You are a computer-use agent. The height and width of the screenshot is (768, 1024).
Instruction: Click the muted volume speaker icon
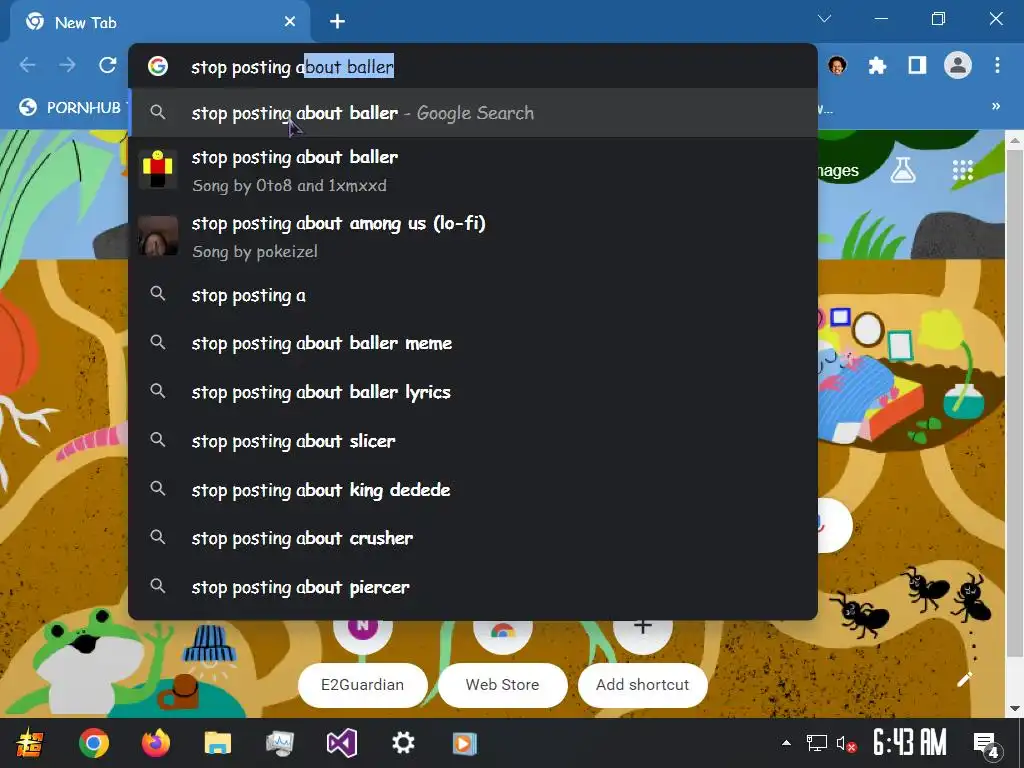(846, 744)
